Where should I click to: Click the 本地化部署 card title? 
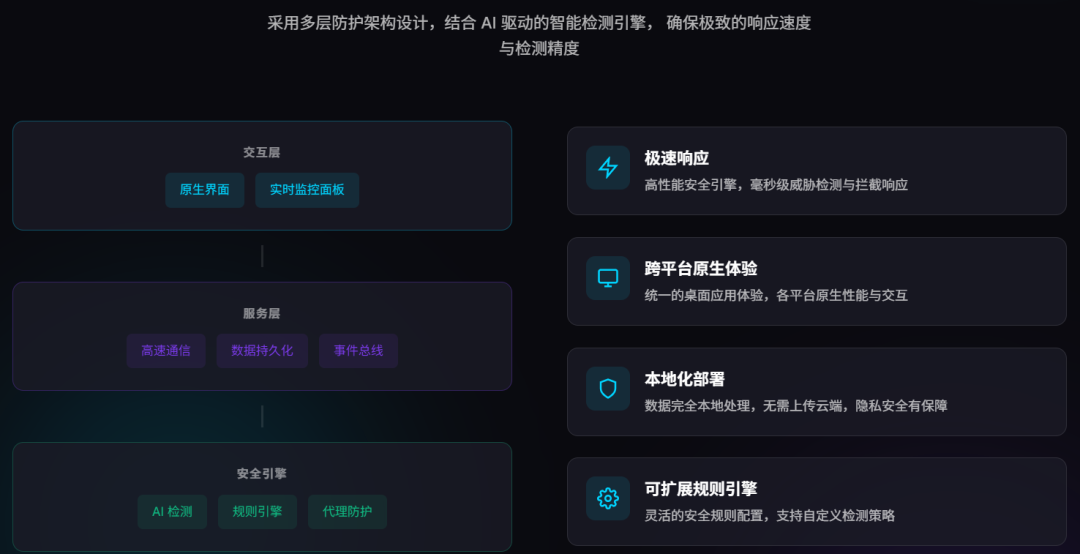coord(685,379)
